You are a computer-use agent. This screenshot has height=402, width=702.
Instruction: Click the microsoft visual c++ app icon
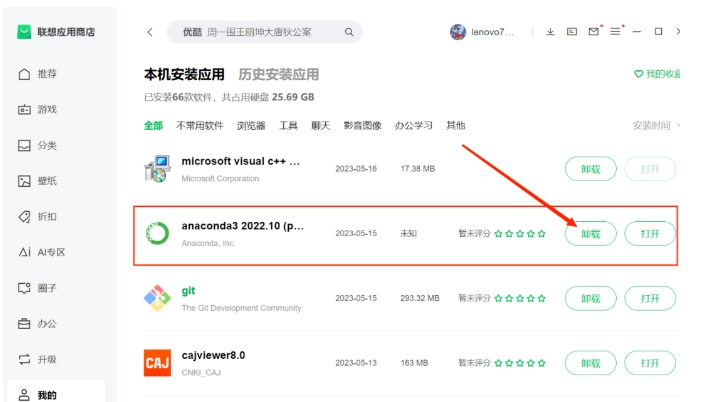coord(157,169)
